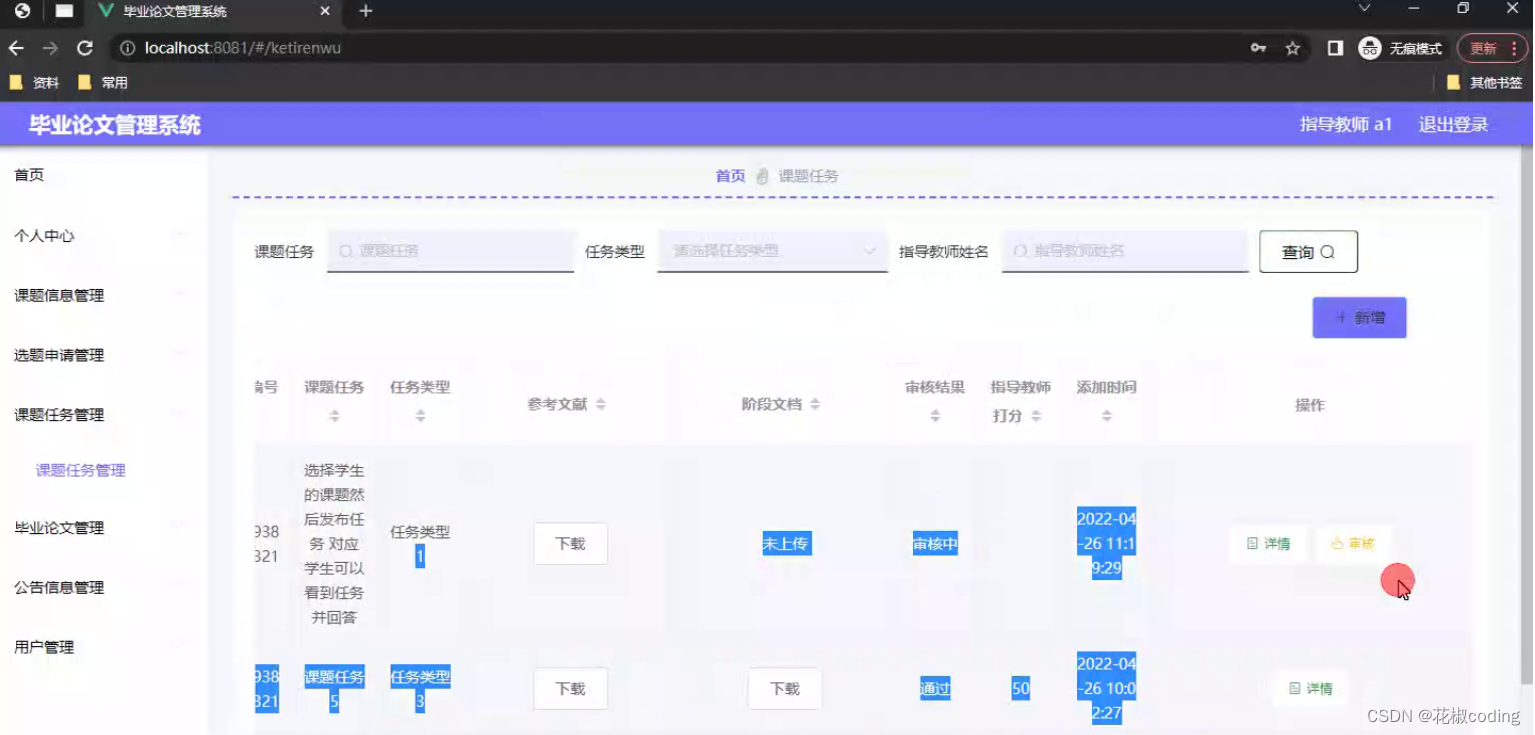The image size is (1535, 735).
Task: Sort by 阶段文档 column arrows
Action: point(815,404)
